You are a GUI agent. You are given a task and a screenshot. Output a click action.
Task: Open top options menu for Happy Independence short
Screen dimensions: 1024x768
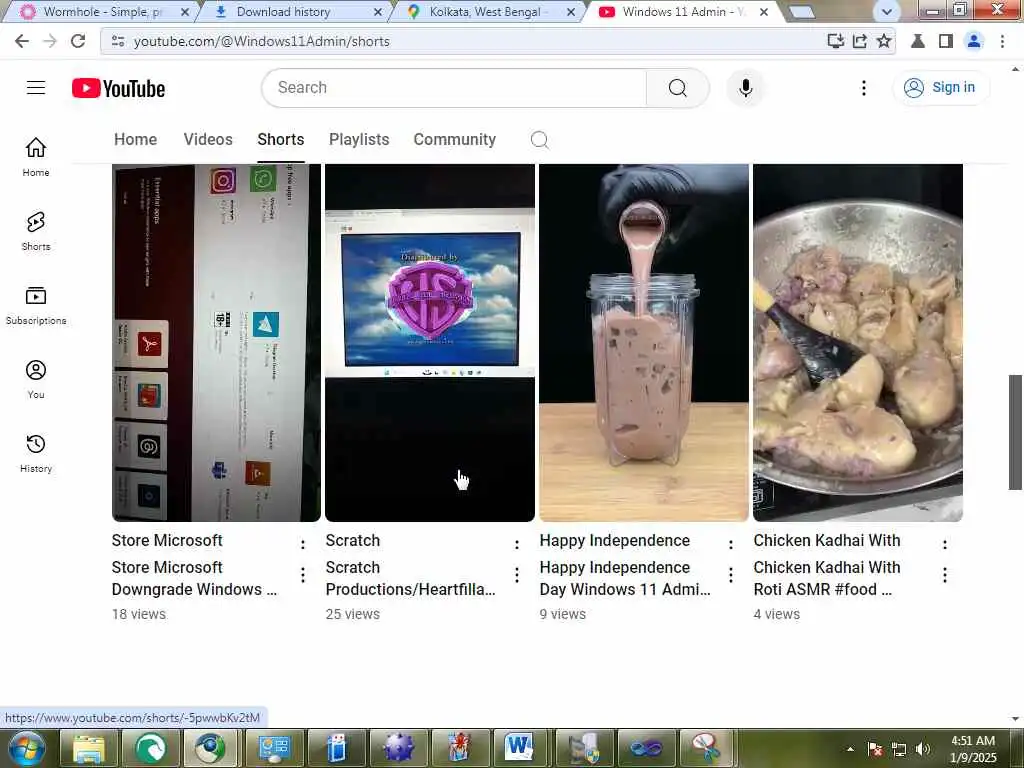(730, 544)
